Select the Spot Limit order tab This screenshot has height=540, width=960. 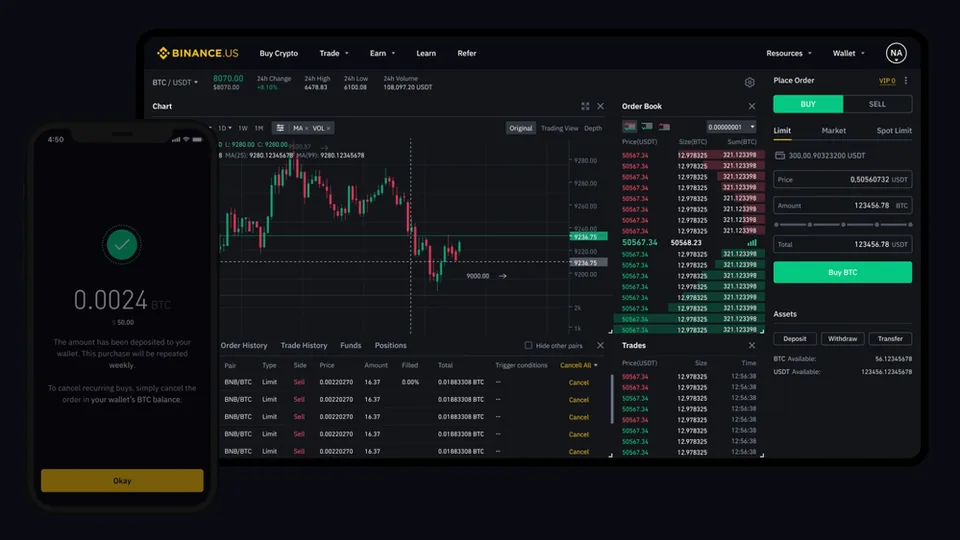click(894, 130)
